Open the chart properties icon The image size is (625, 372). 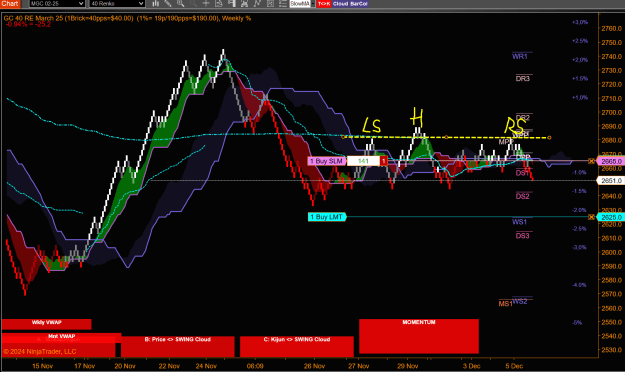coord(270,4)
